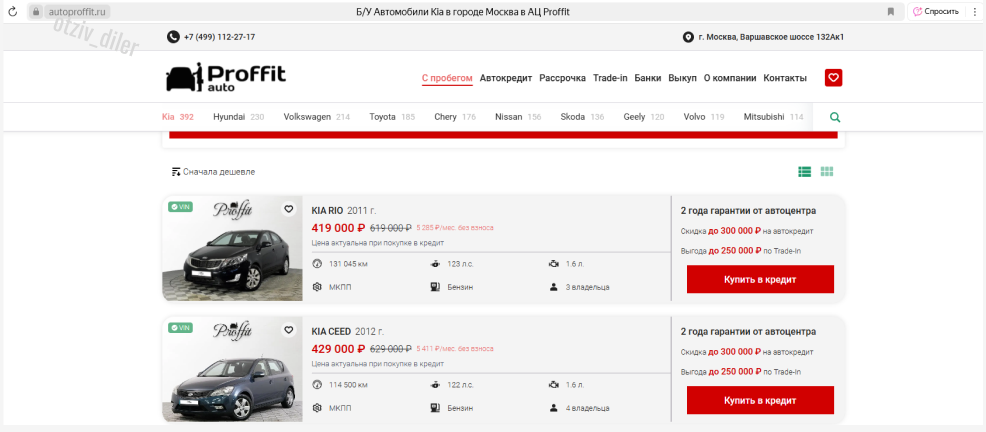986x432 pixels.
Task: Bookmark this page with the bookmark icon
Action: tap(890, 11)
